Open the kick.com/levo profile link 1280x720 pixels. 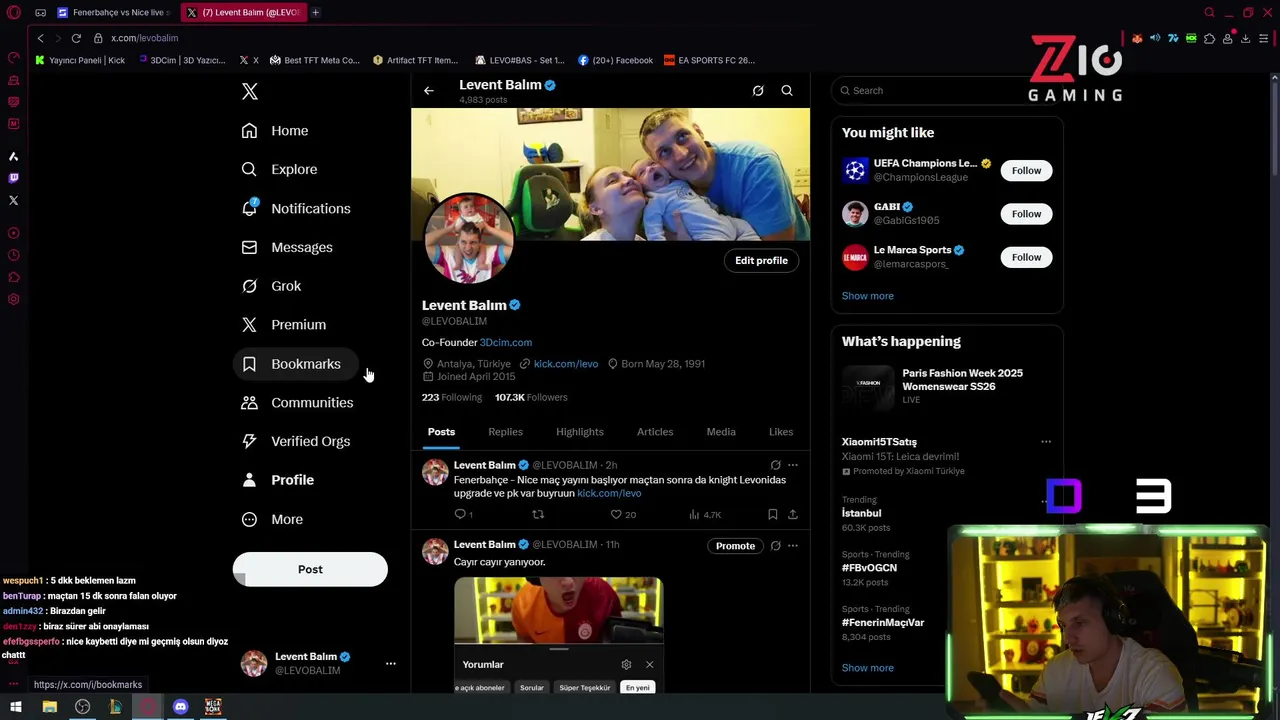pos(565,364)
